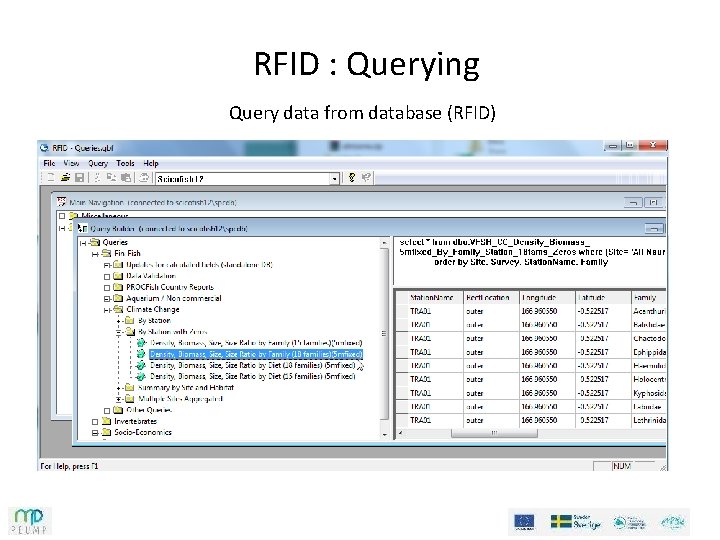Expand the Invertebrates node

pyautogui.click(x=95, y=422)
